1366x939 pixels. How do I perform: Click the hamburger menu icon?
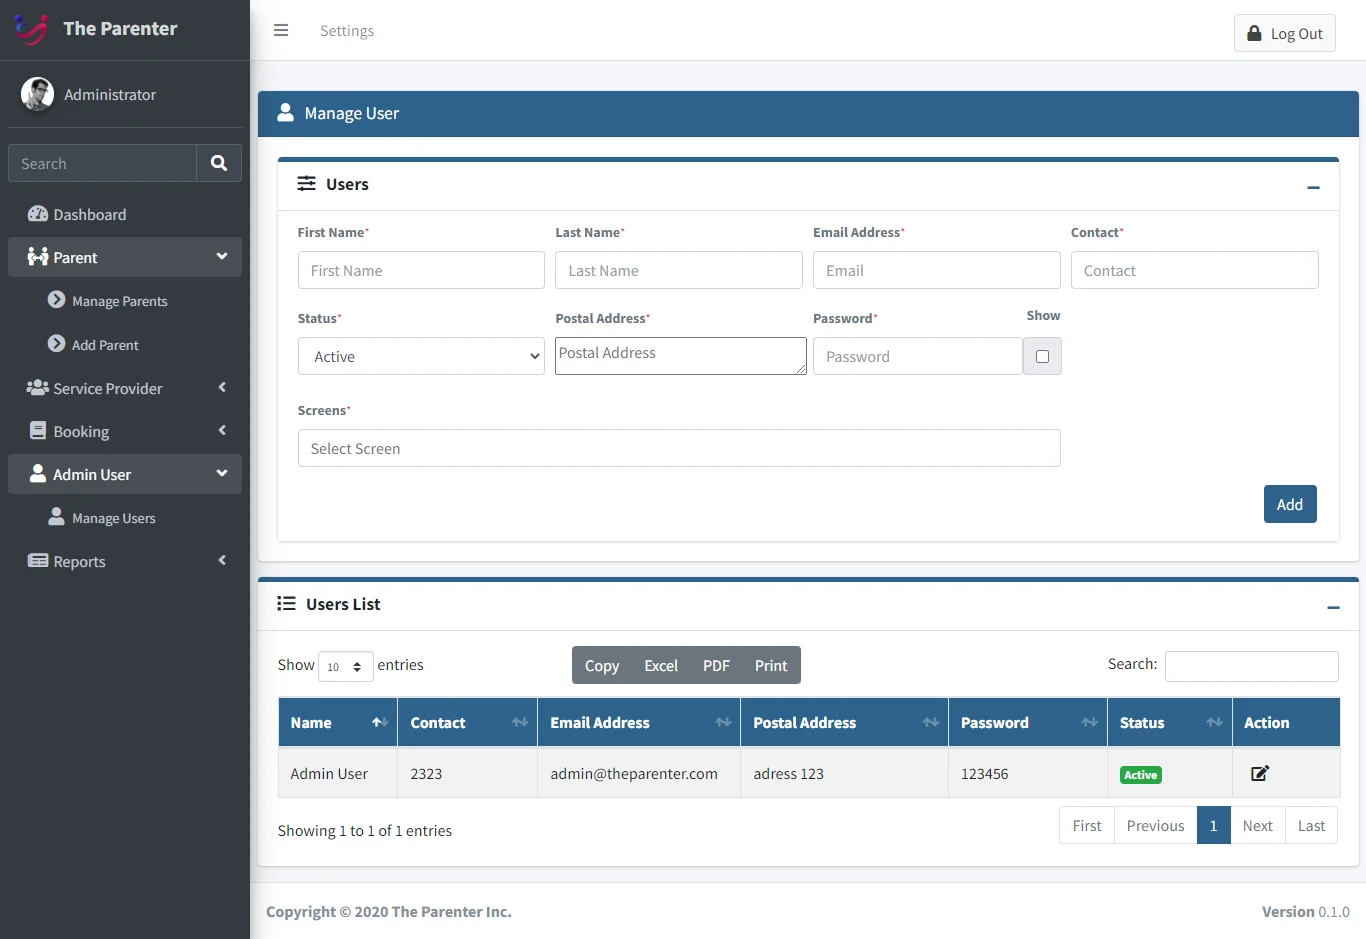[x=281, y=30]
